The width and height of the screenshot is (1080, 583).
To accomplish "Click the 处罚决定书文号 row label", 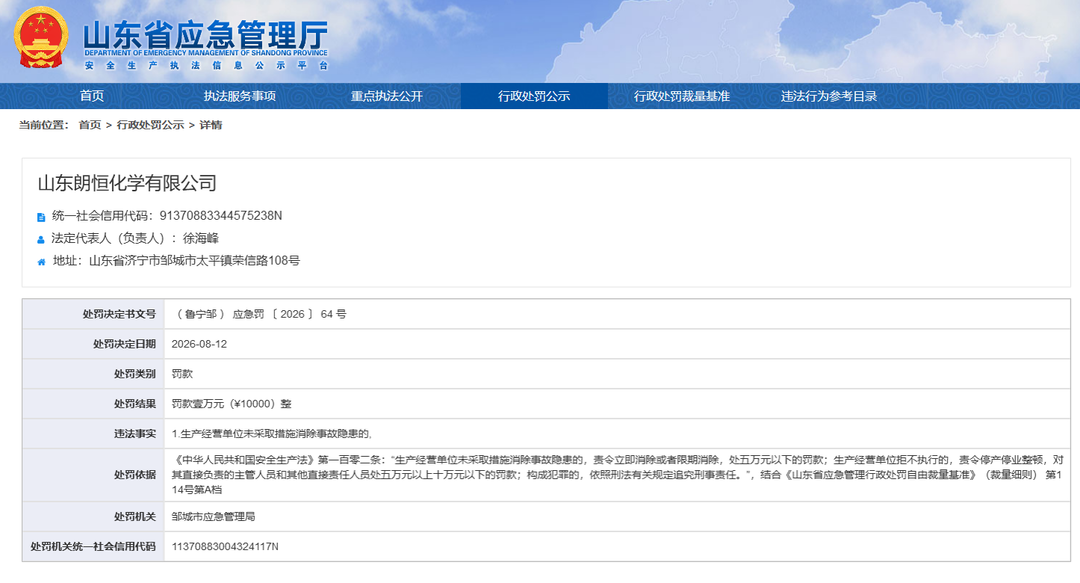I will point(119,314).
